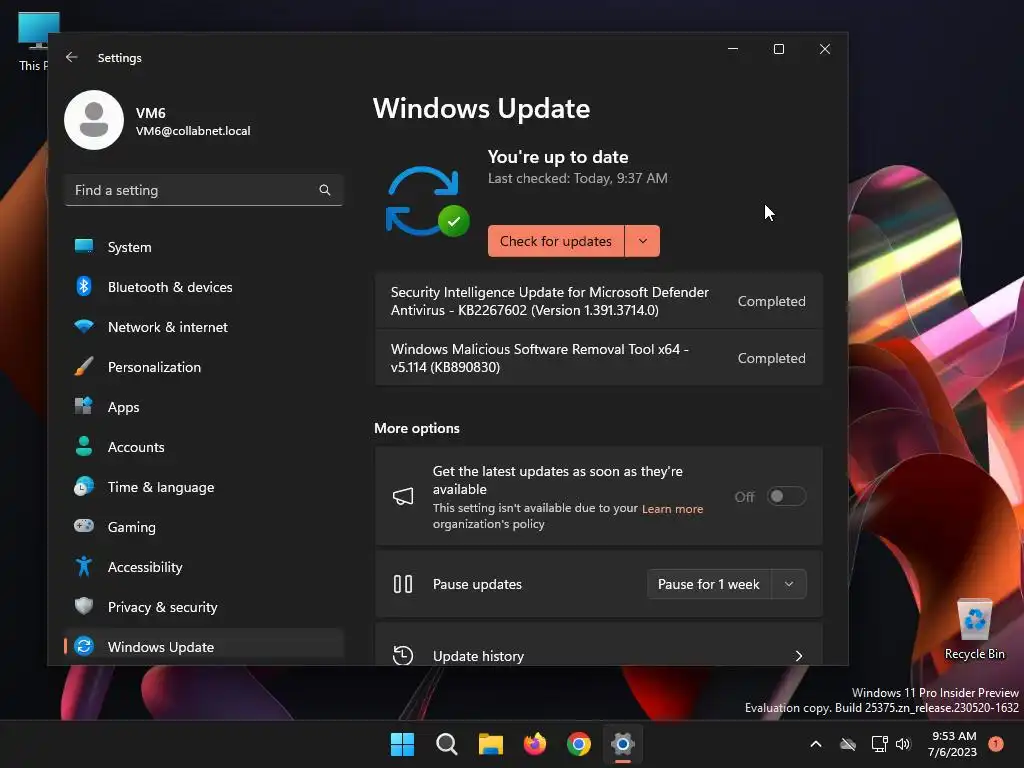Open Pause for 1 week duration dropdown
1024x768 pixels.
(x=789, y=584)
